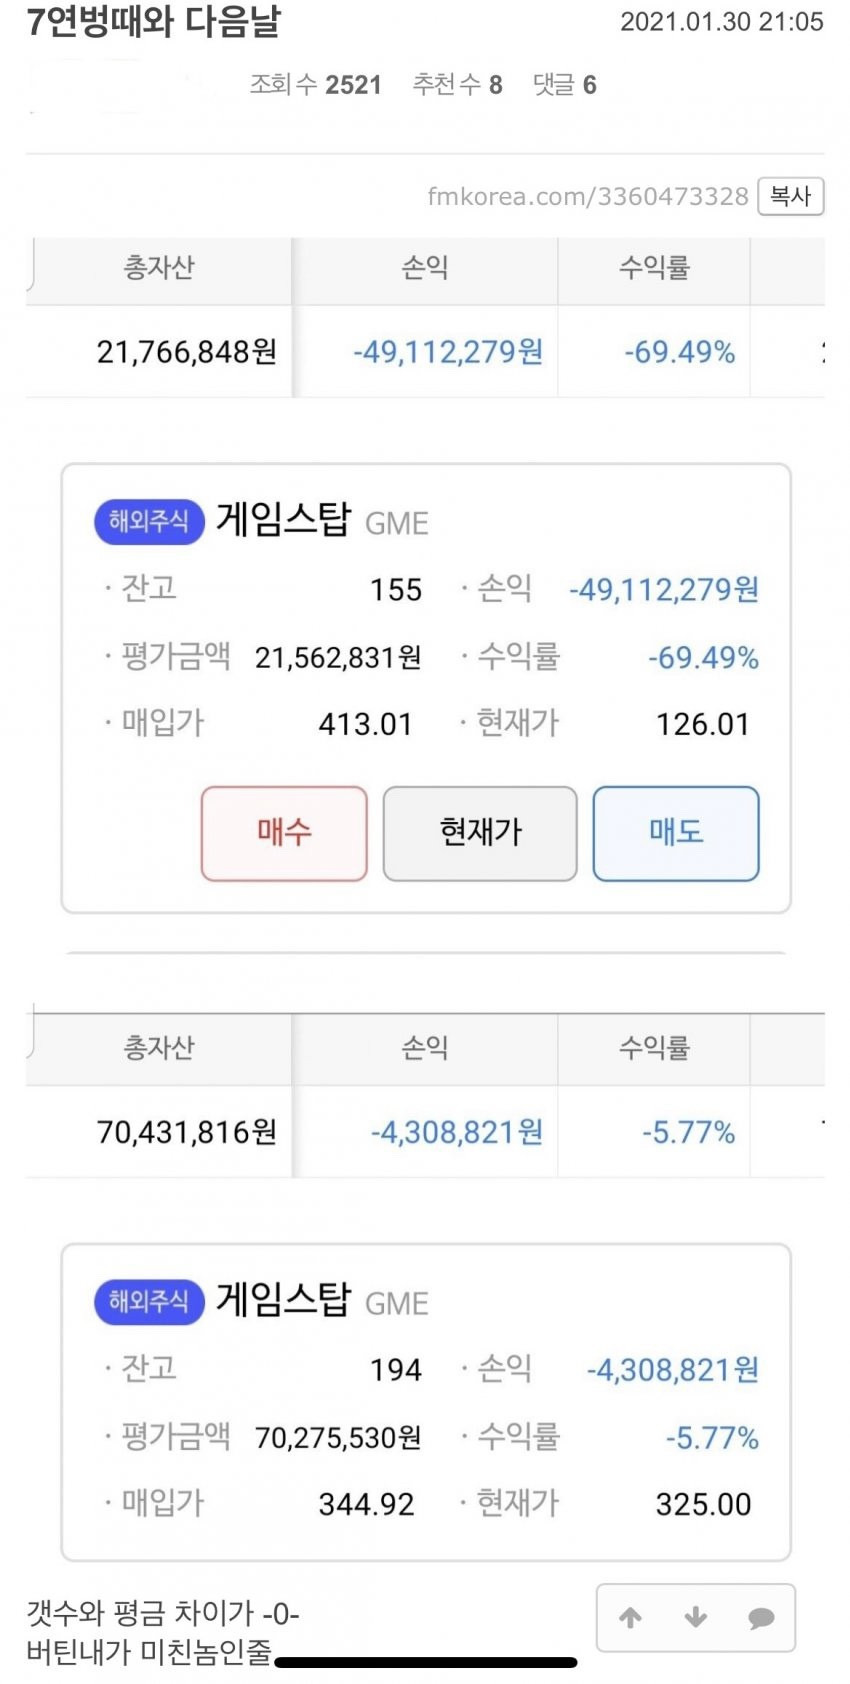This screenshot has width=850, height=1684.
Task: Open comments via speech bubble icon
Action: tap(761, 1617)
